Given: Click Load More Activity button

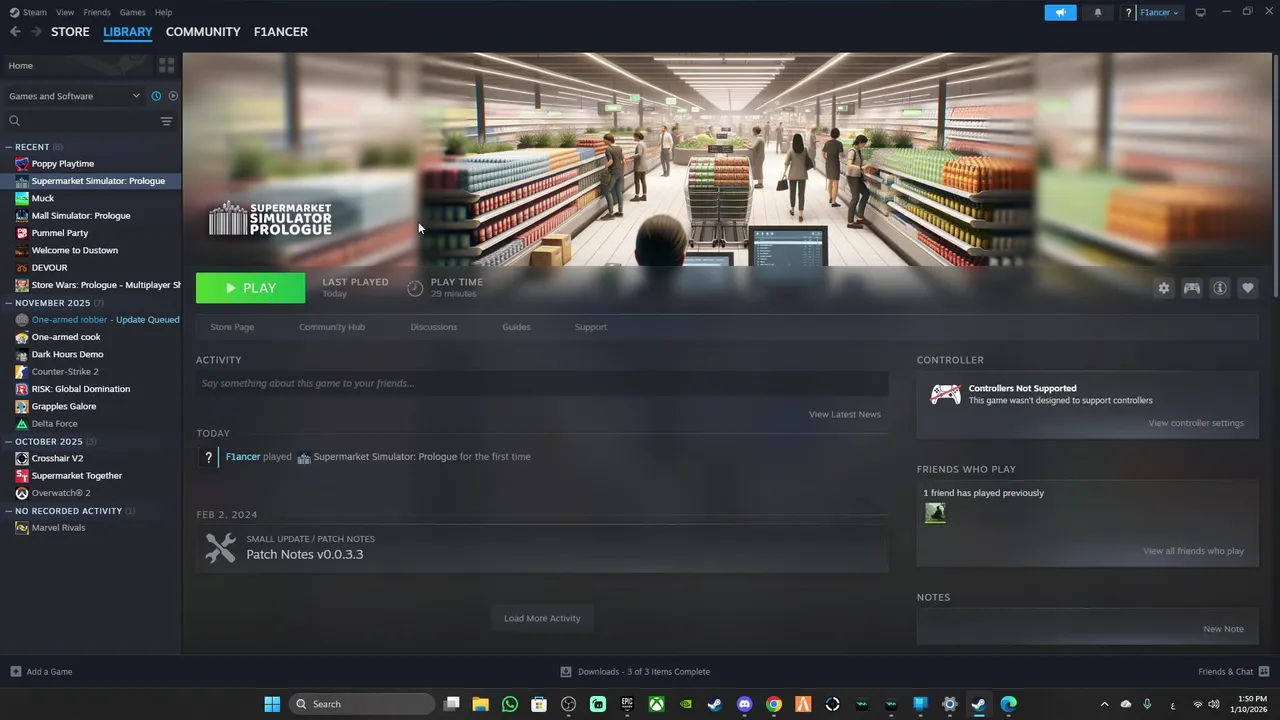Looking at the screenshot, I should 542,618.
